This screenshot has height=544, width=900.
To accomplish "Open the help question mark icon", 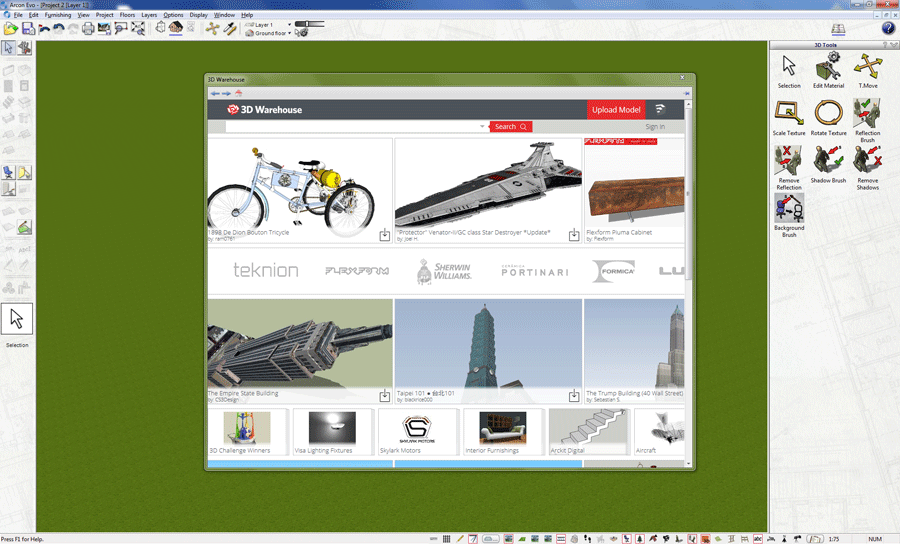I will click(887, 28).
